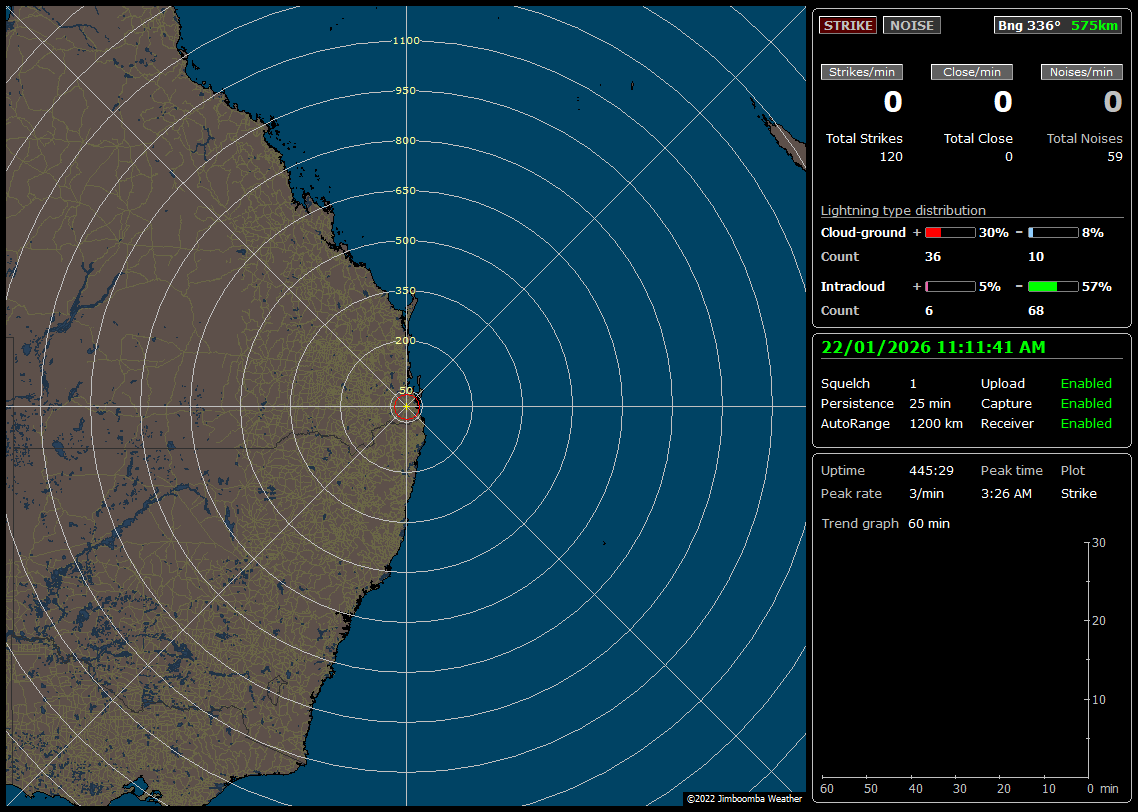Click the Uptime value 445:29

pos(931,471)
